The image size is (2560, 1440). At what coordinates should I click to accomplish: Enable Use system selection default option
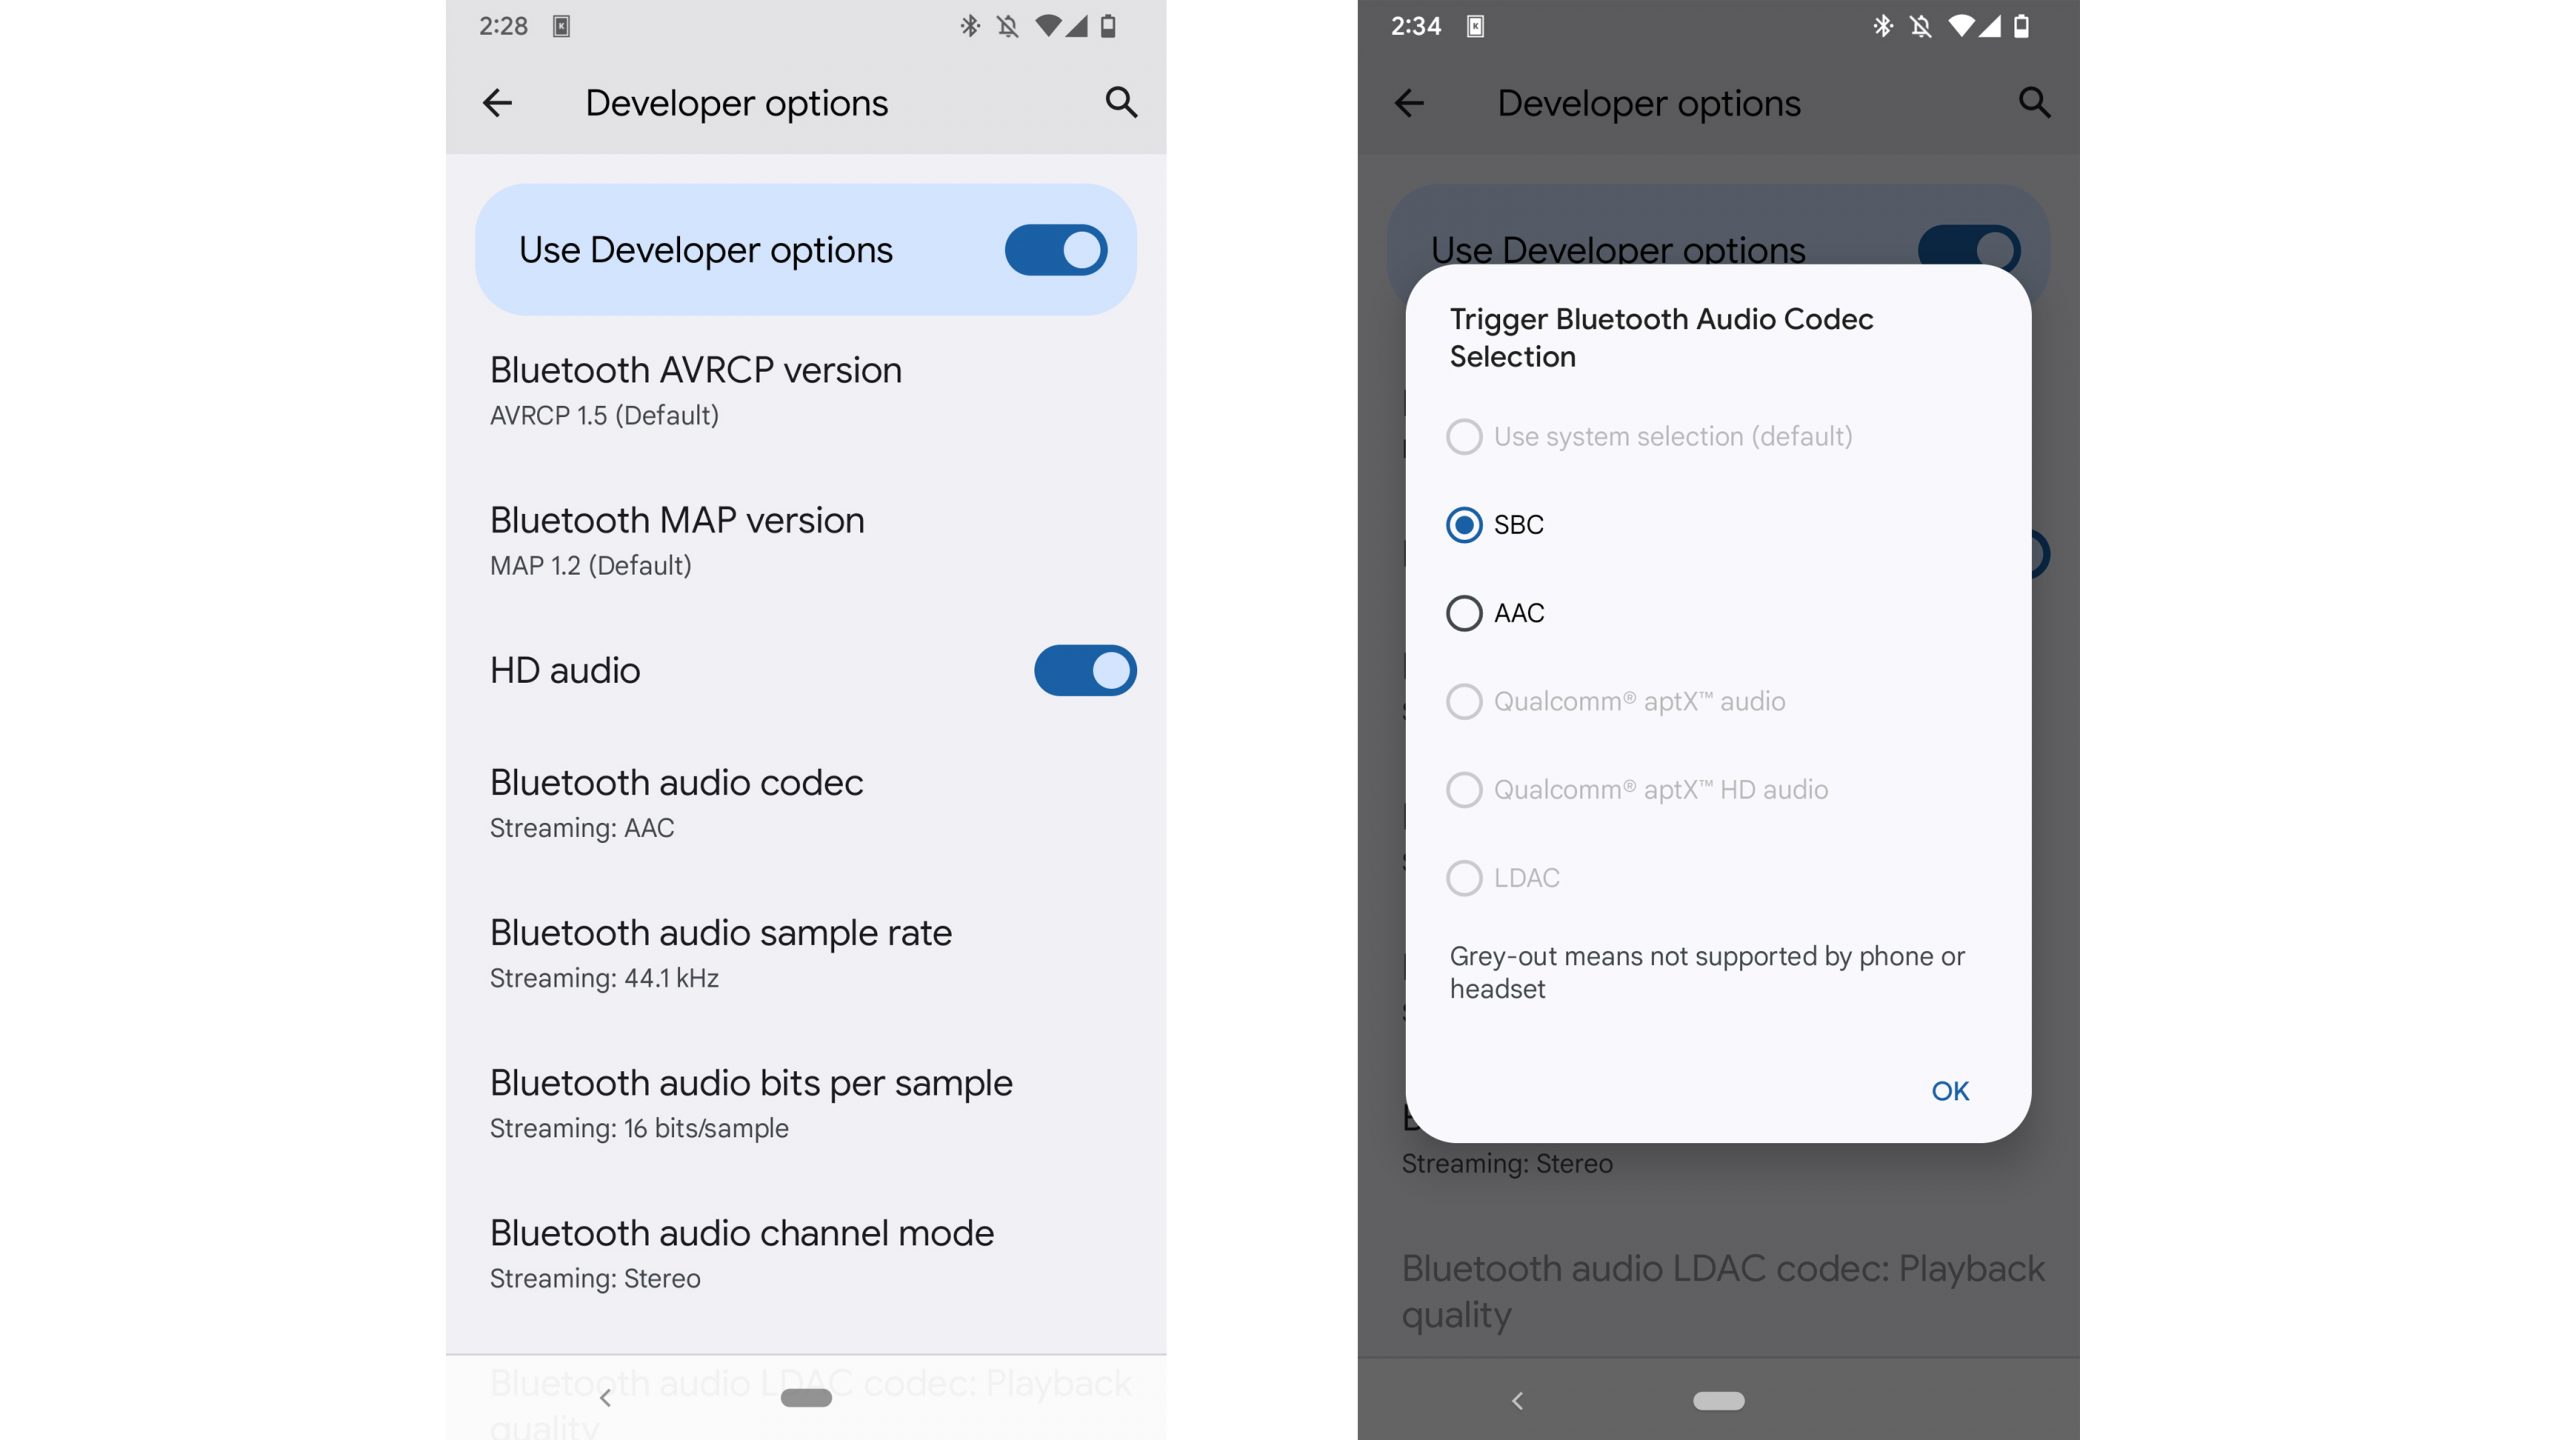(1465, 438)
